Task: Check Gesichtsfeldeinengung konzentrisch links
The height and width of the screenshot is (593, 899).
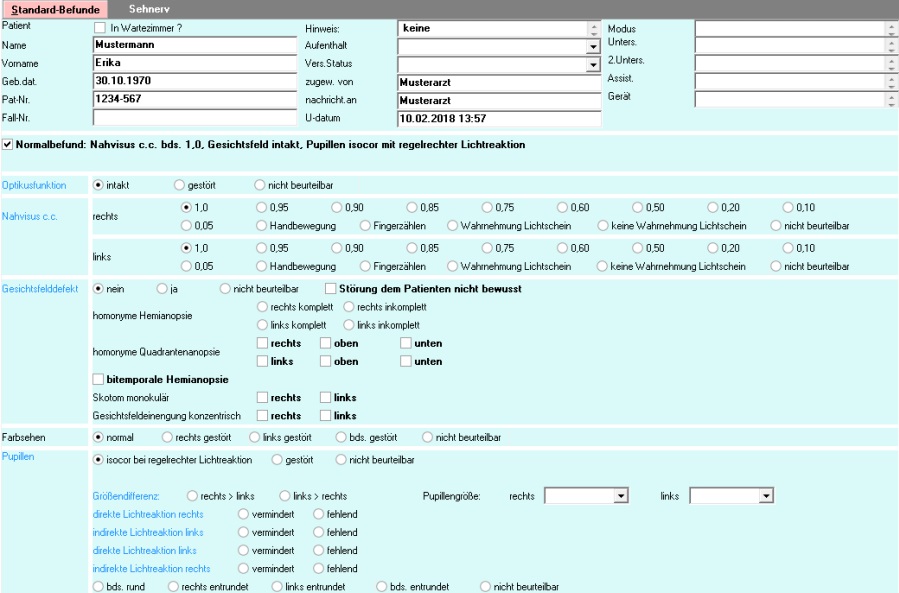Action: pyautogui.click(x=326, y=416)
